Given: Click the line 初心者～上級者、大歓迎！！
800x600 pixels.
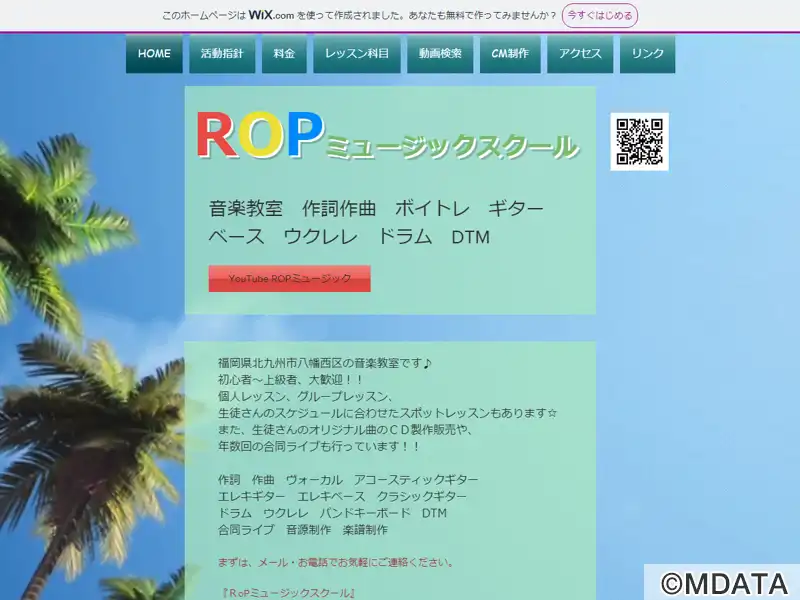Looking at the screenshot, I should [290, 380].
